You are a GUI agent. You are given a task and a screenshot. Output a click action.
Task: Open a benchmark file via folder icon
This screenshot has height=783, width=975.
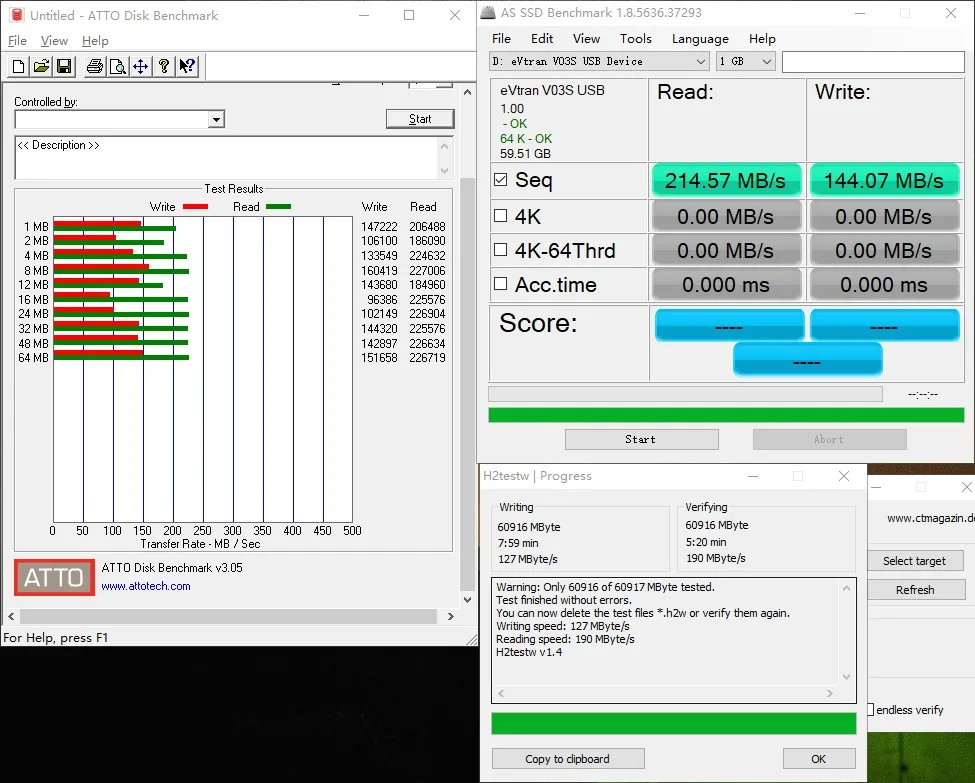coord(41,67)
